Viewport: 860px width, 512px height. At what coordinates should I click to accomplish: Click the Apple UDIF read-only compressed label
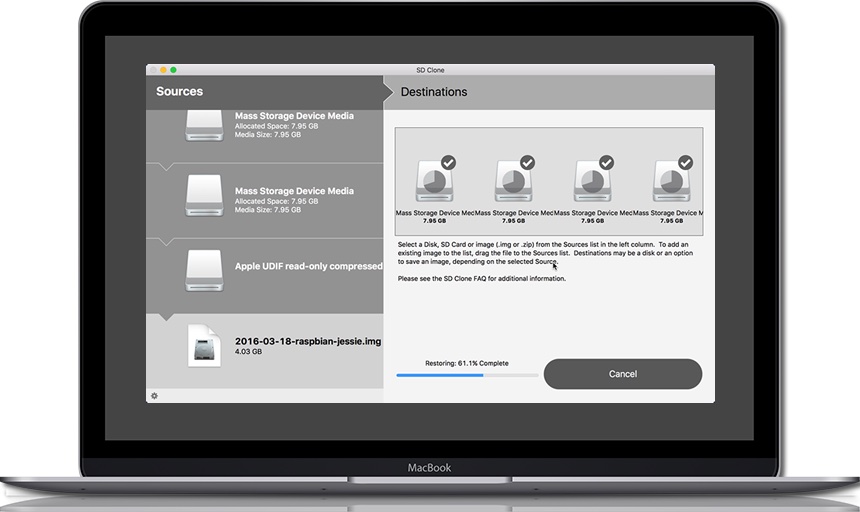[309, 266]
